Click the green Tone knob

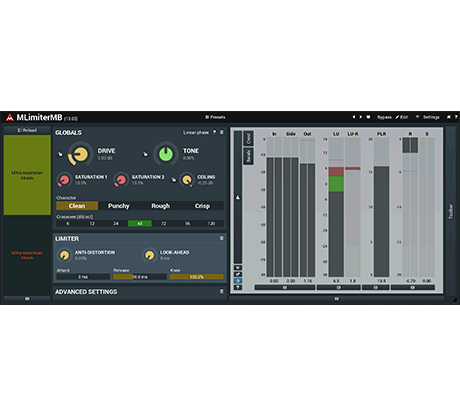pyautogui.click(x=166, y=154)
